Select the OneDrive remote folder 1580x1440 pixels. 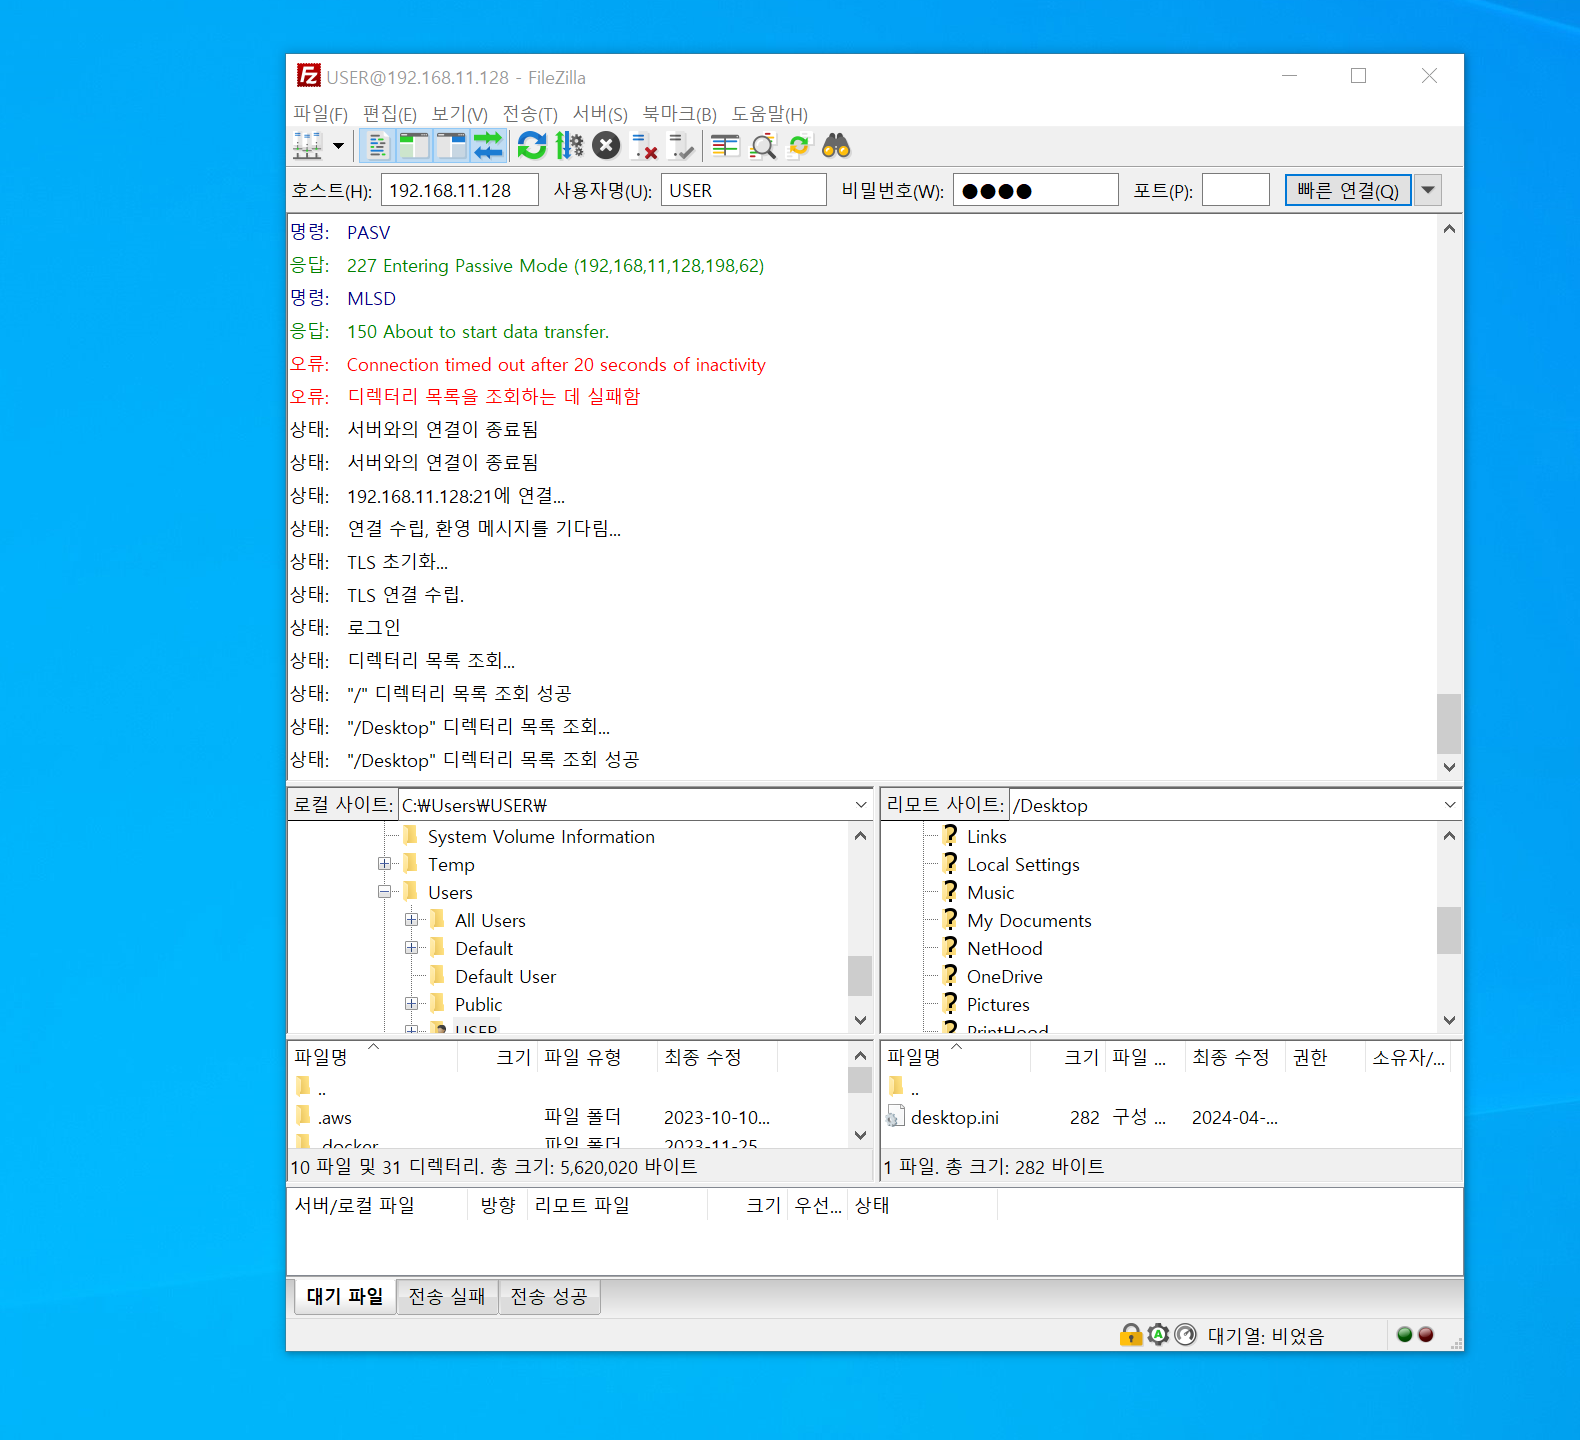pyautogui.click(x=1004, y=977)
